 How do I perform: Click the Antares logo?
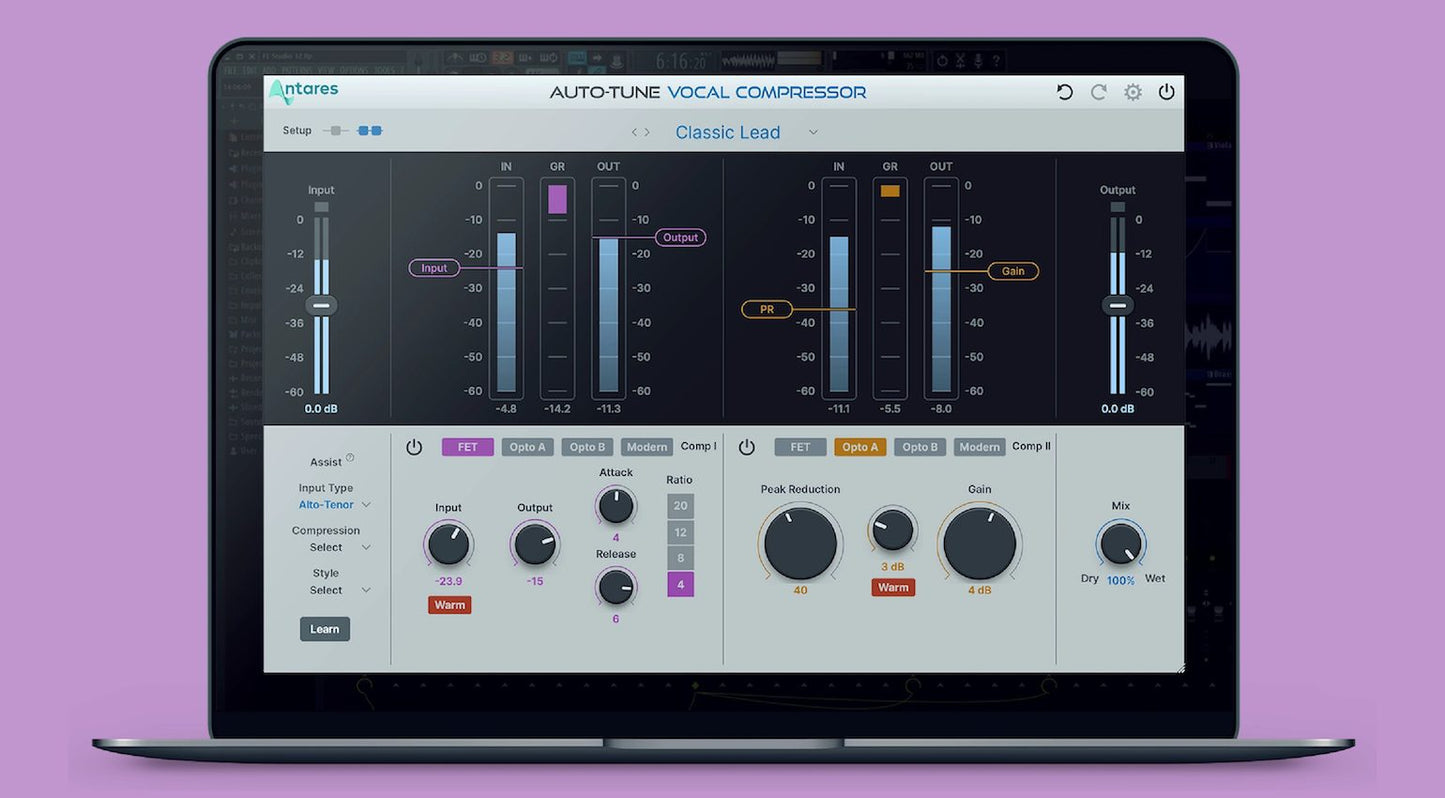tap(302, 91)
